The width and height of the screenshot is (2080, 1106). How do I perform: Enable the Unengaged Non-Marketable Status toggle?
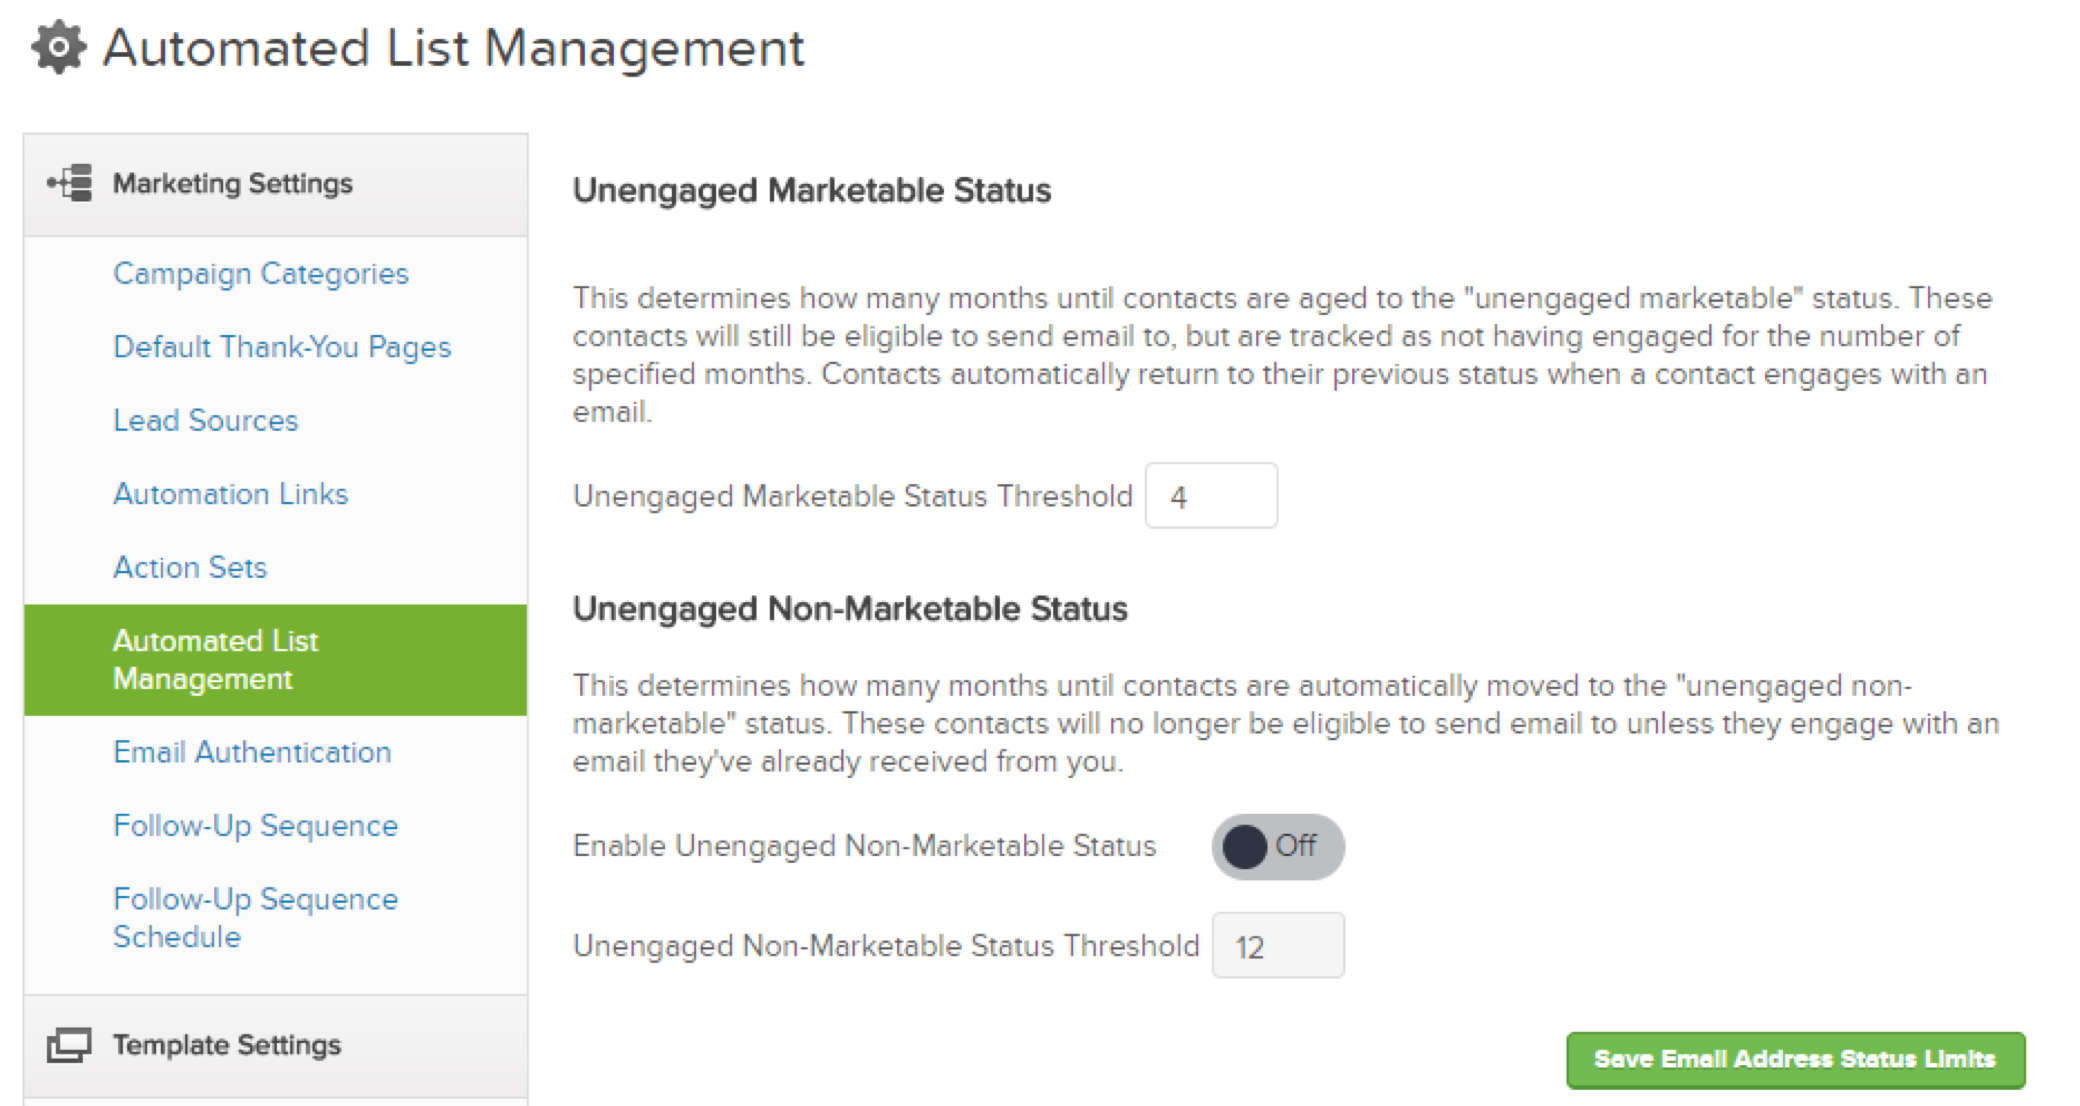pos(1277,846)
